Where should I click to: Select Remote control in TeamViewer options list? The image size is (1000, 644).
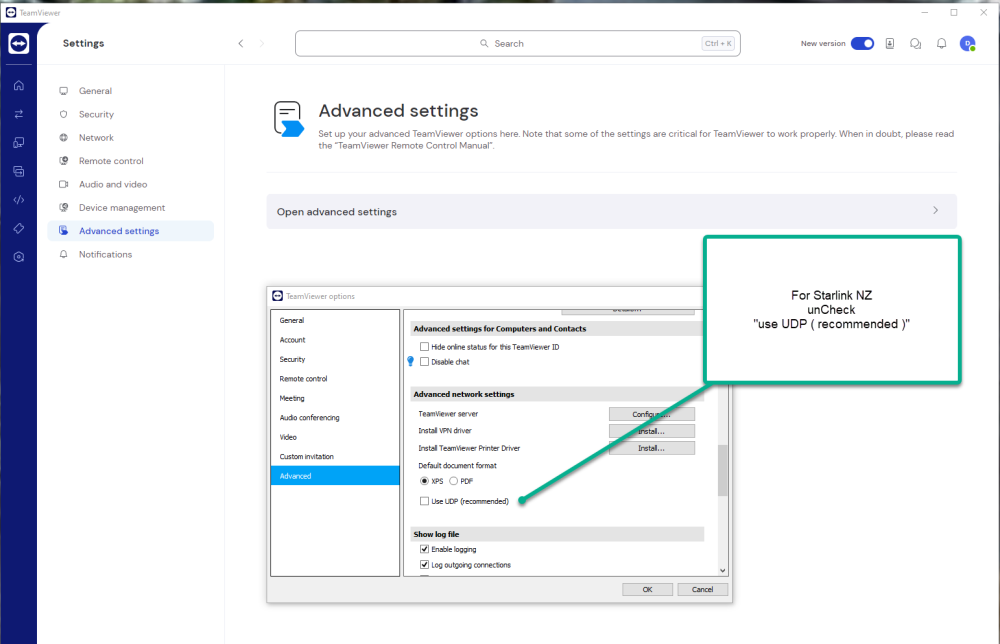pyautogui.click(x=335, y=379)
